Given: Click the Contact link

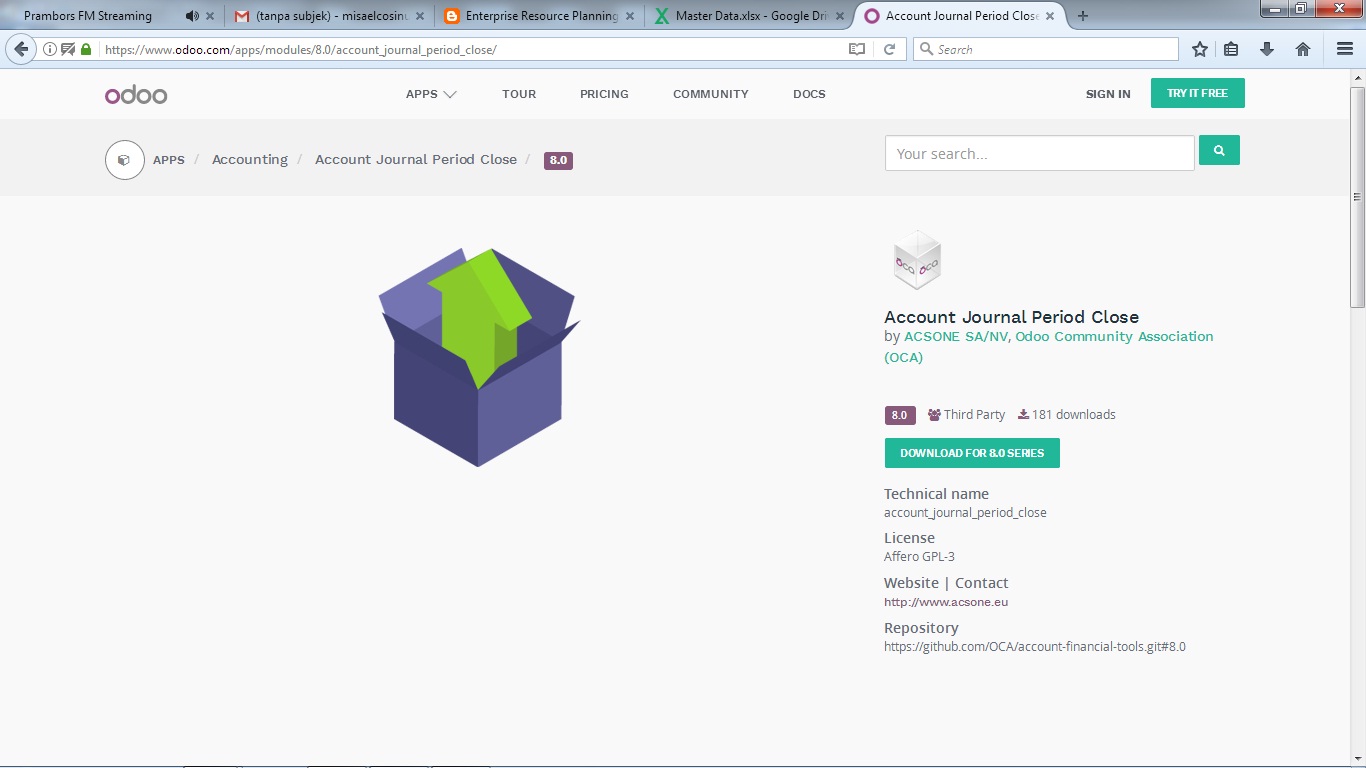Looking at the screenshot, I should point(982,583).
